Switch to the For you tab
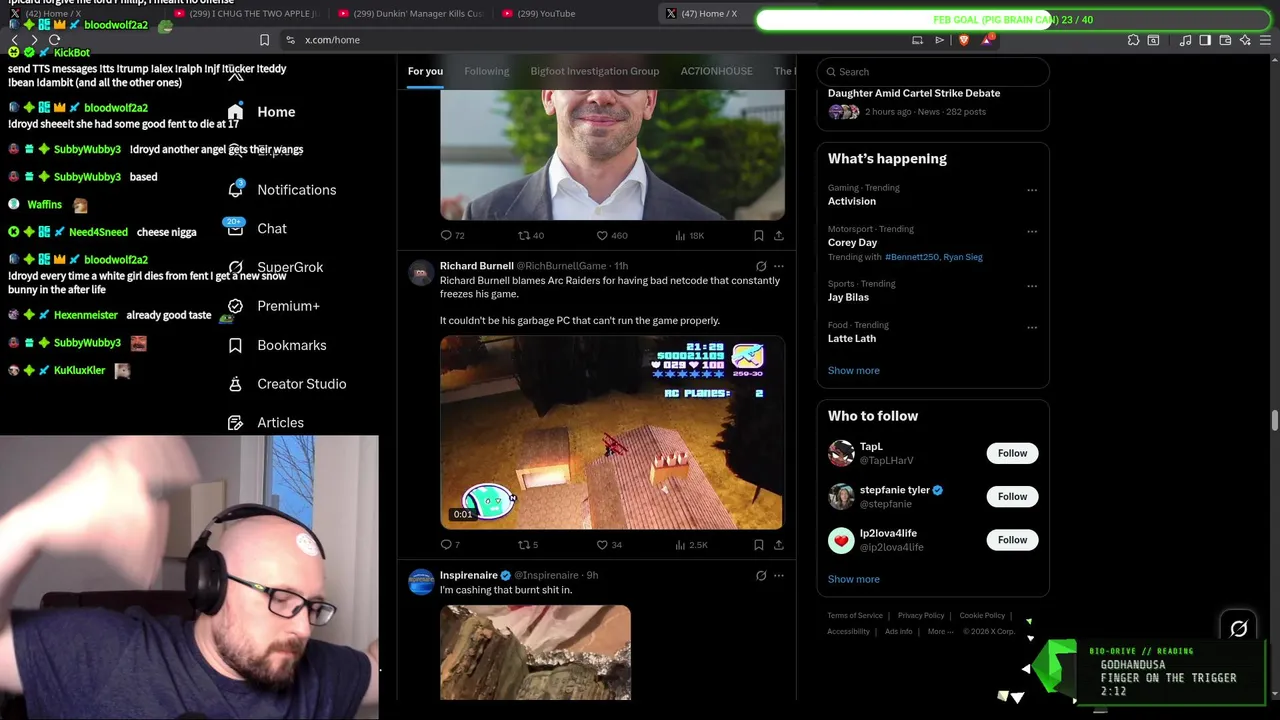The width and height of the screenshot is (1280, 720). point(425,72)
